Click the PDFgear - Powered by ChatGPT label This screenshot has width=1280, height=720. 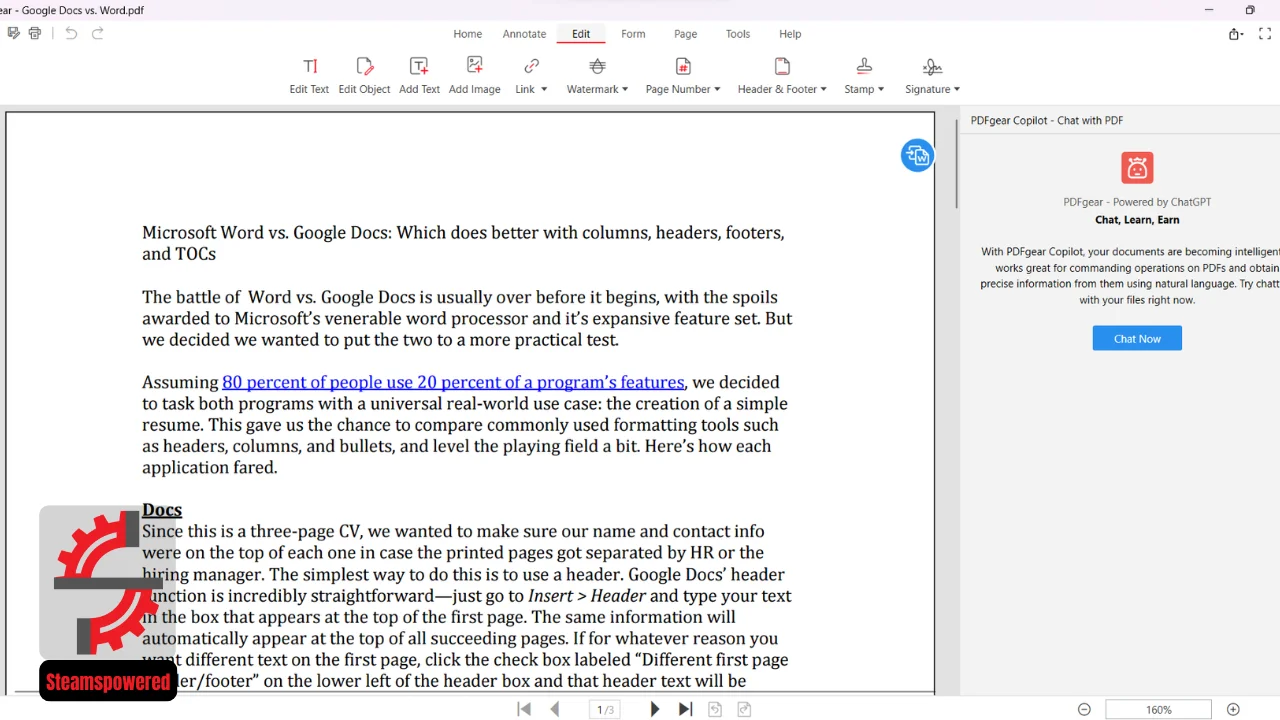pyautogui.click(x=1137, y=202)
